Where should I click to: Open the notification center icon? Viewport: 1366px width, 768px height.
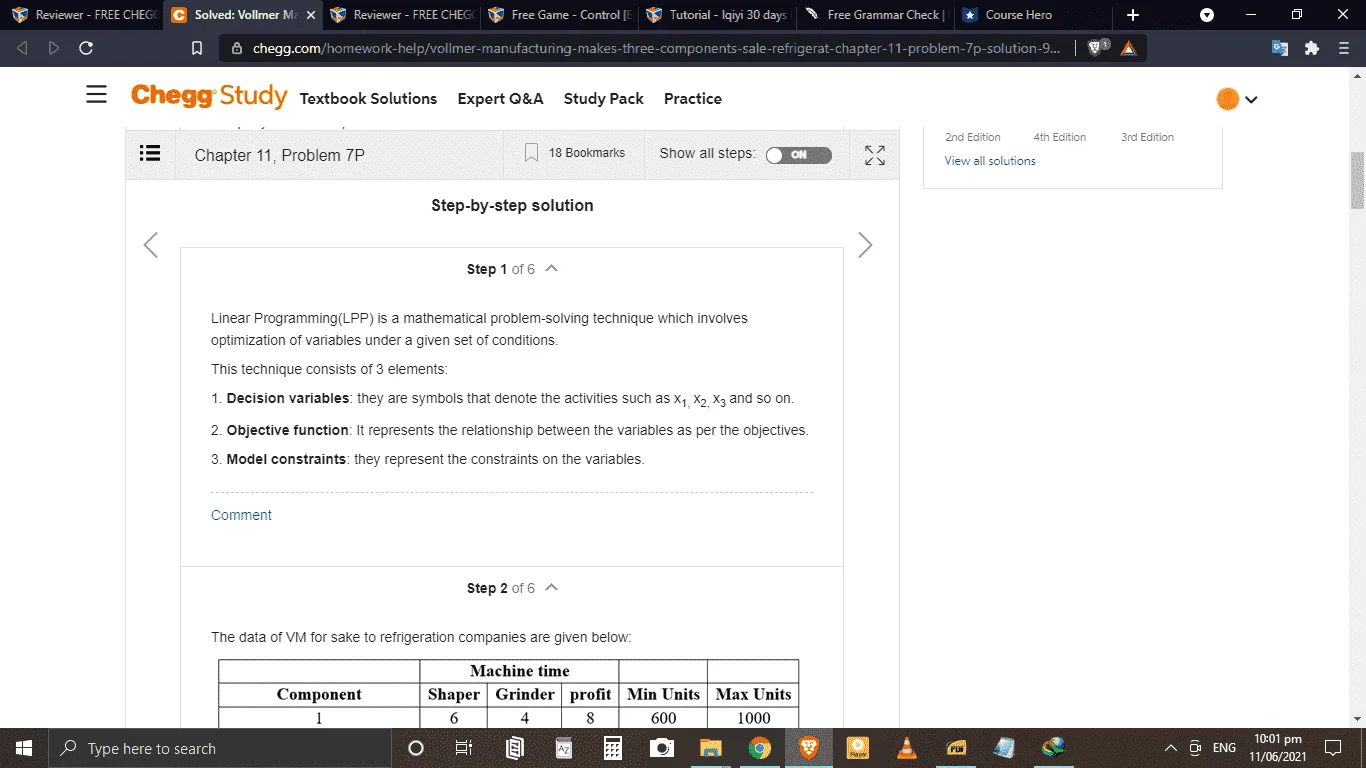[x=1333, y=748]
